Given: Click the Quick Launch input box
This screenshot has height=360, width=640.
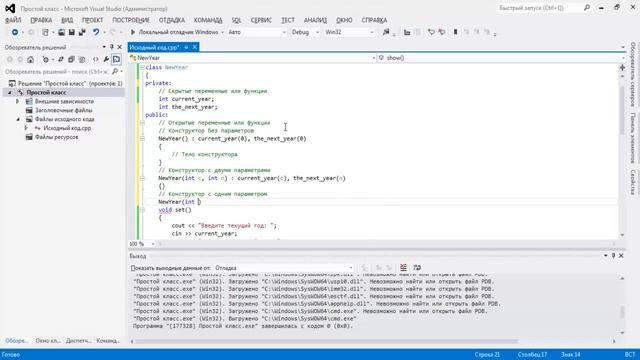Looking at the screenshot, I should [x=540, y=8].
